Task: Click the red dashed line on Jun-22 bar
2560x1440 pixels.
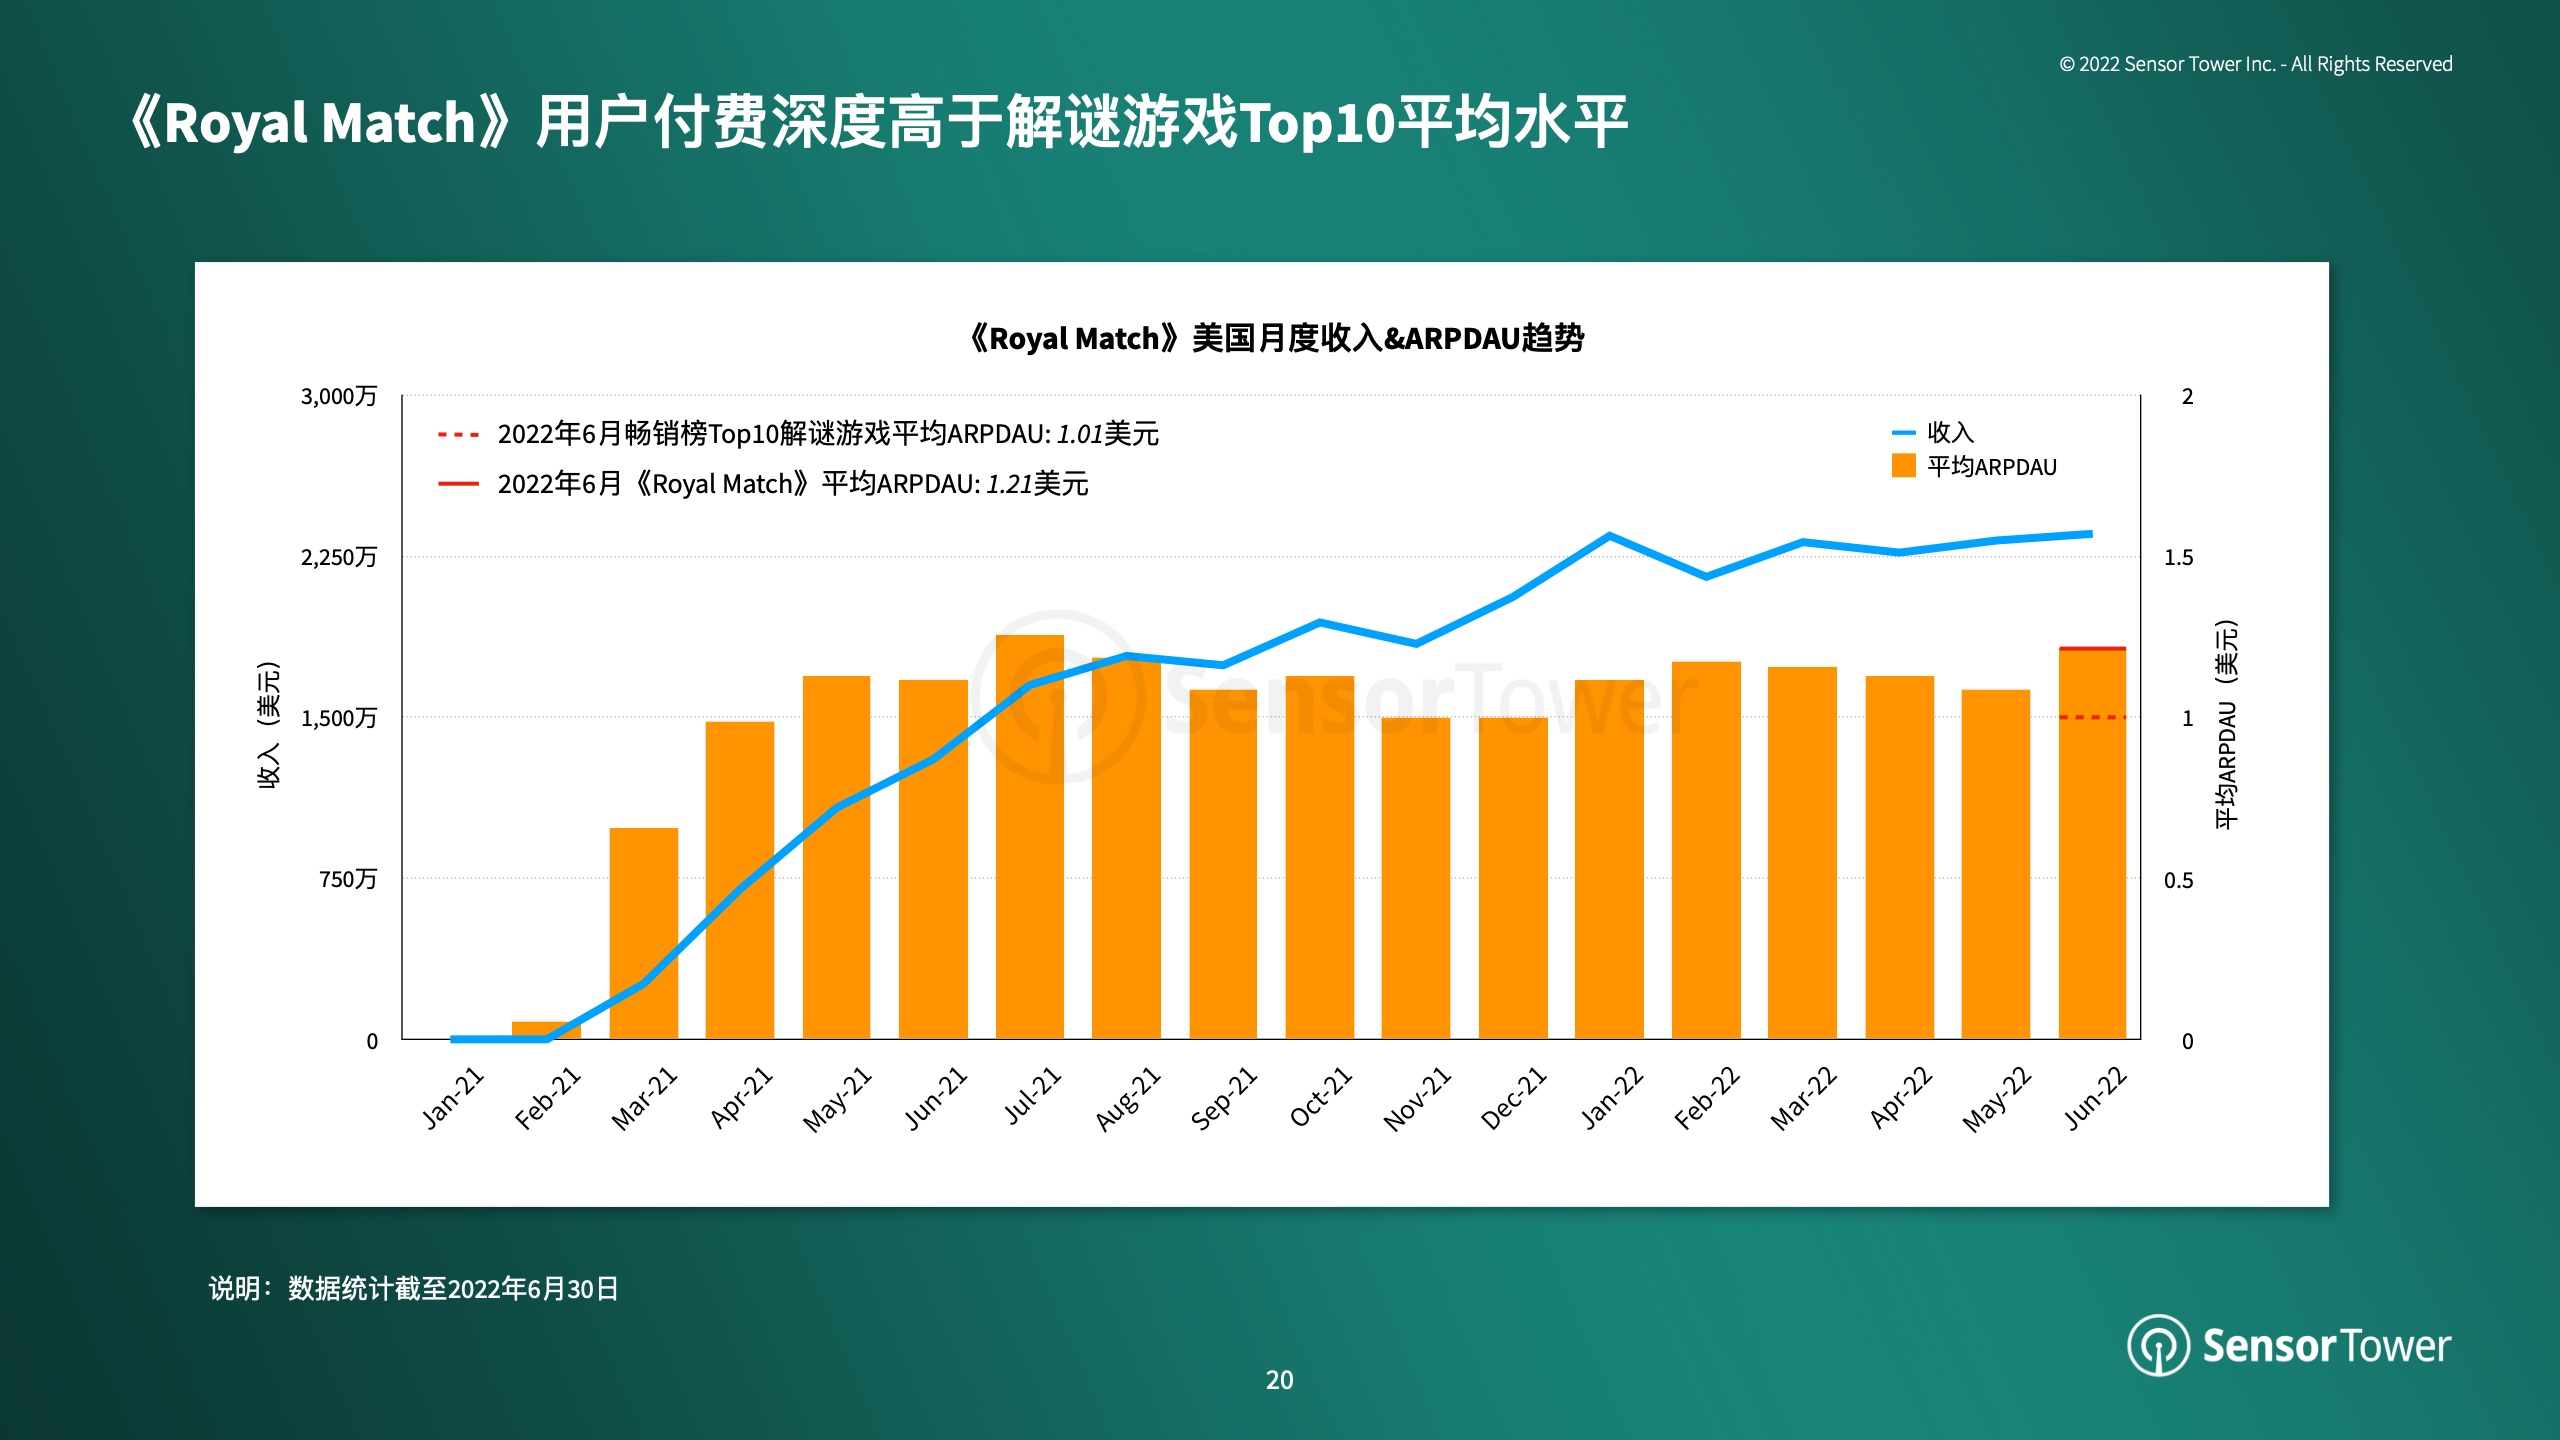Action: [2092, 717]
